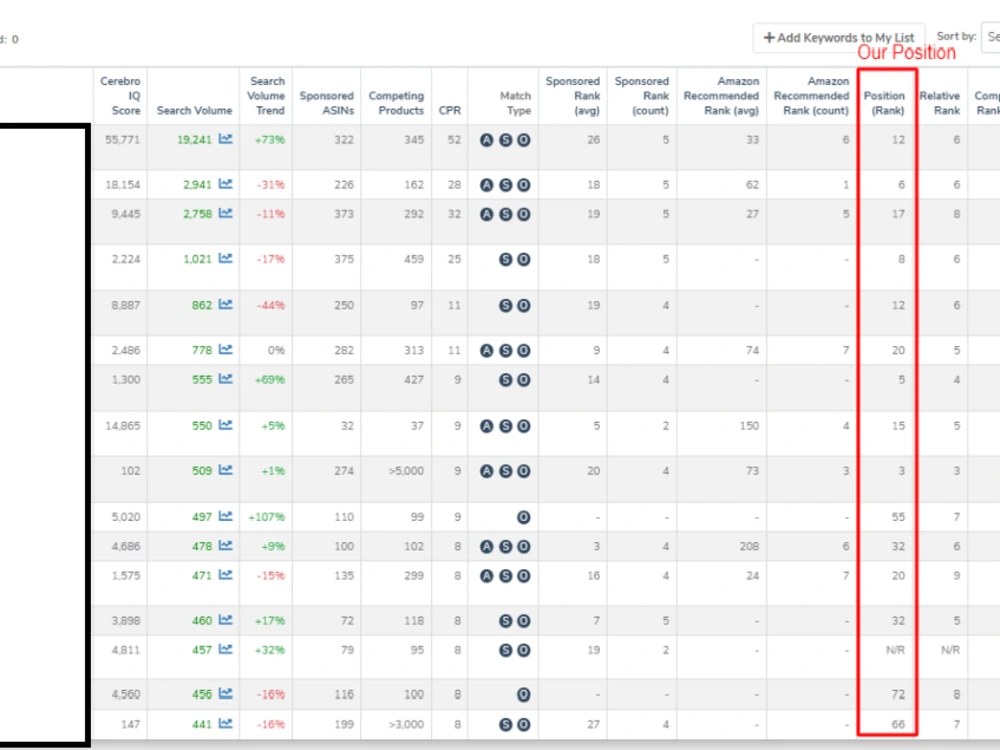Click the O match type badge in the 456 row

pyautogui.click(x=524, y=695)
